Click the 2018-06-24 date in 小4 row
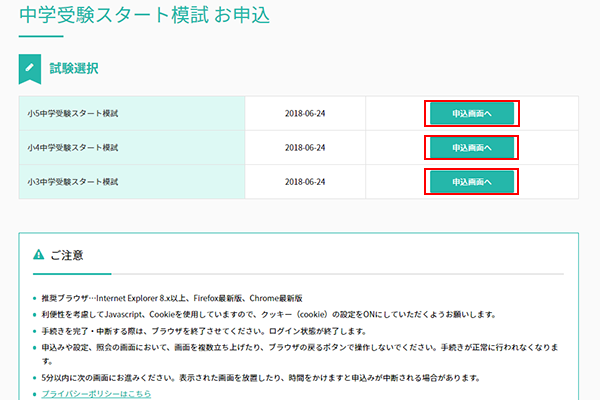Image resolution: width=600 pixels, height=400 pixels. coord(305,148)
